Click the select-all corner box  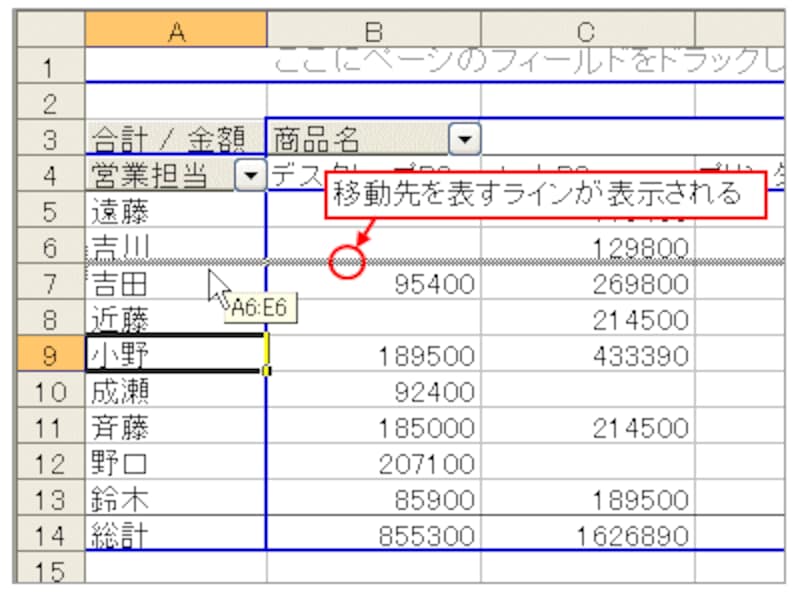pos(50,31)
